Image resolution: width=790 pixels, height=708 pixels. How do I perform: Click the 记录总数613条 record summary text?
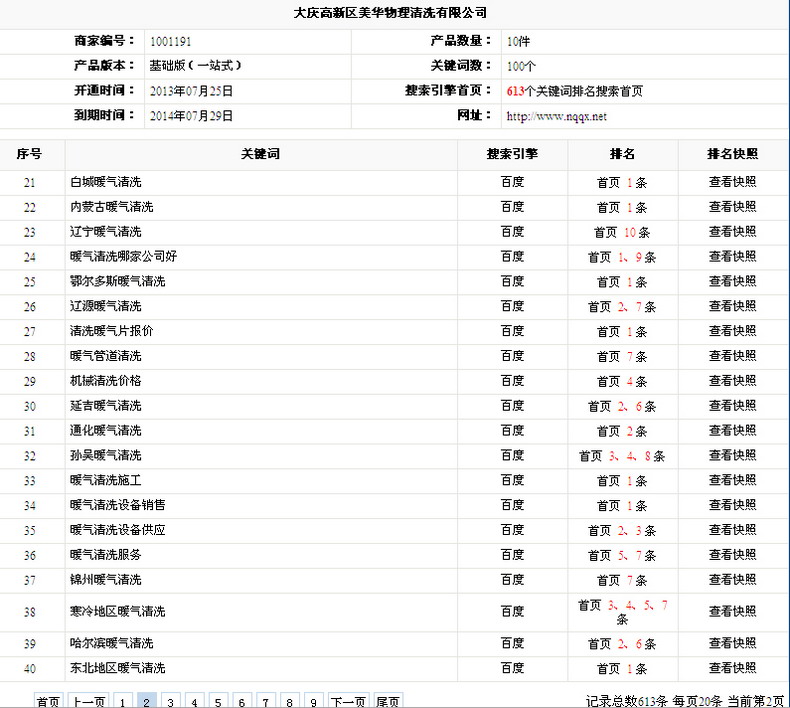tap(627, 700)
